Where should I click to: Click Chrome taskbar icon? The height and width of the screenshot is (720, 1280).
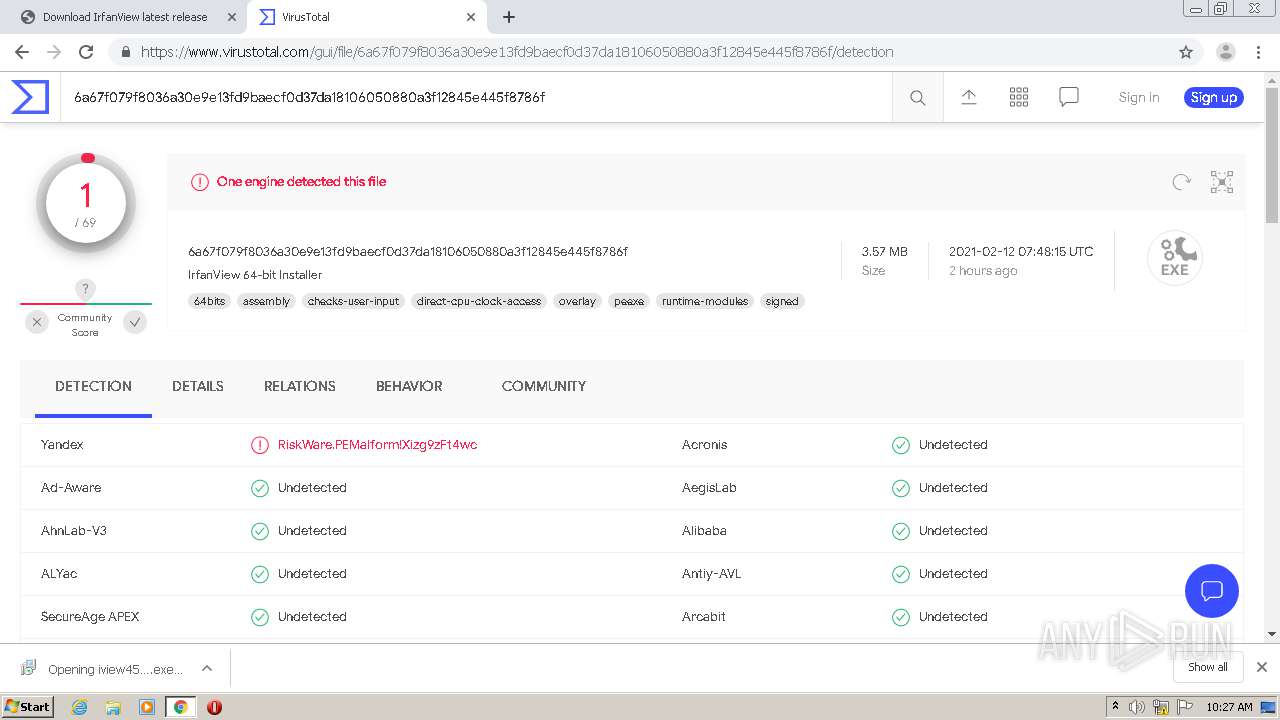point(180,707)
